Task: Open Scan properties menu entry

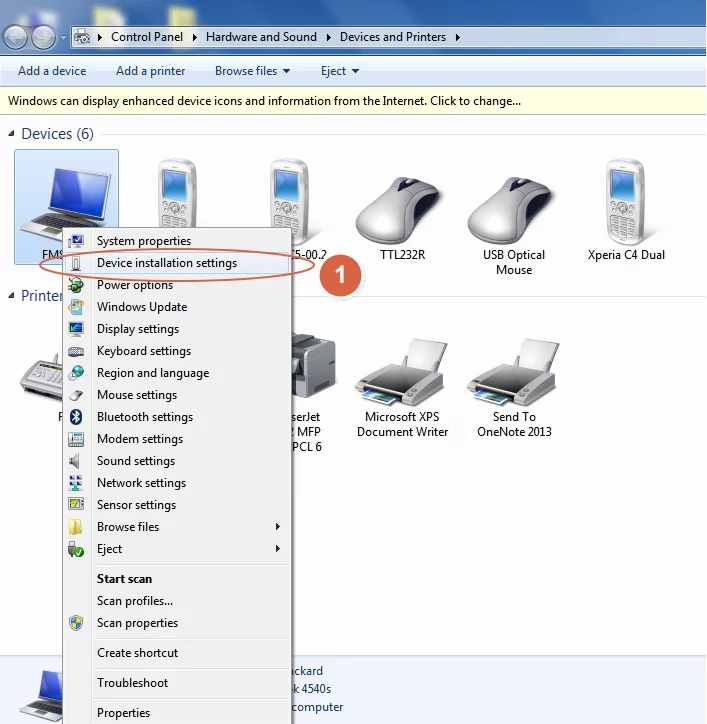Action: [176, 623]
